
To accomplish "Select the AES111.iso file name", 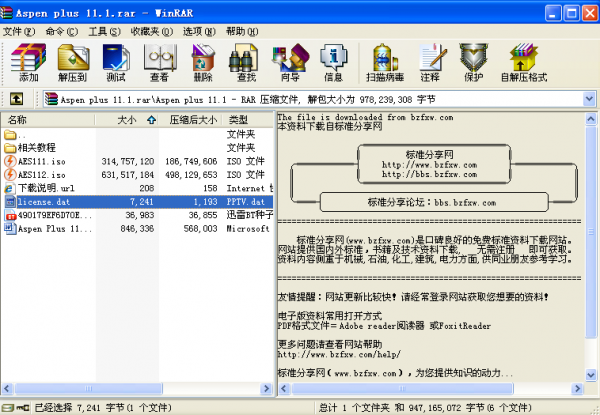I will click(42, 161).
